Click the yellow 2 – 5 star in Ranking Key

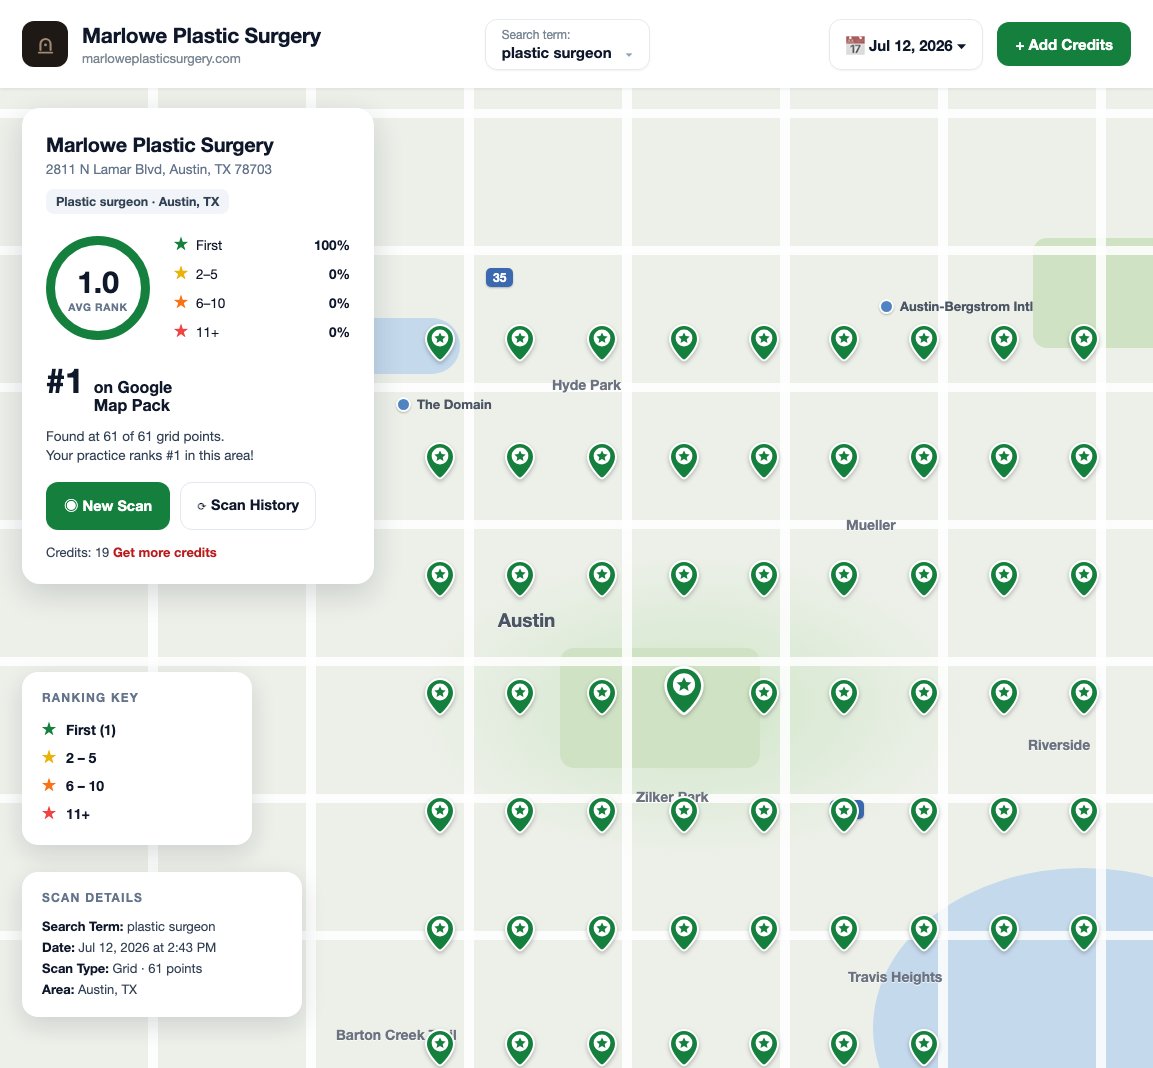tap(49, 757)
